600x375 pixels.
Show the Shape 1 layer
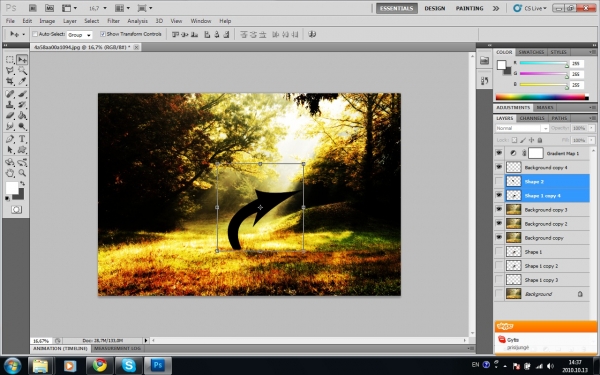(499, 252)
